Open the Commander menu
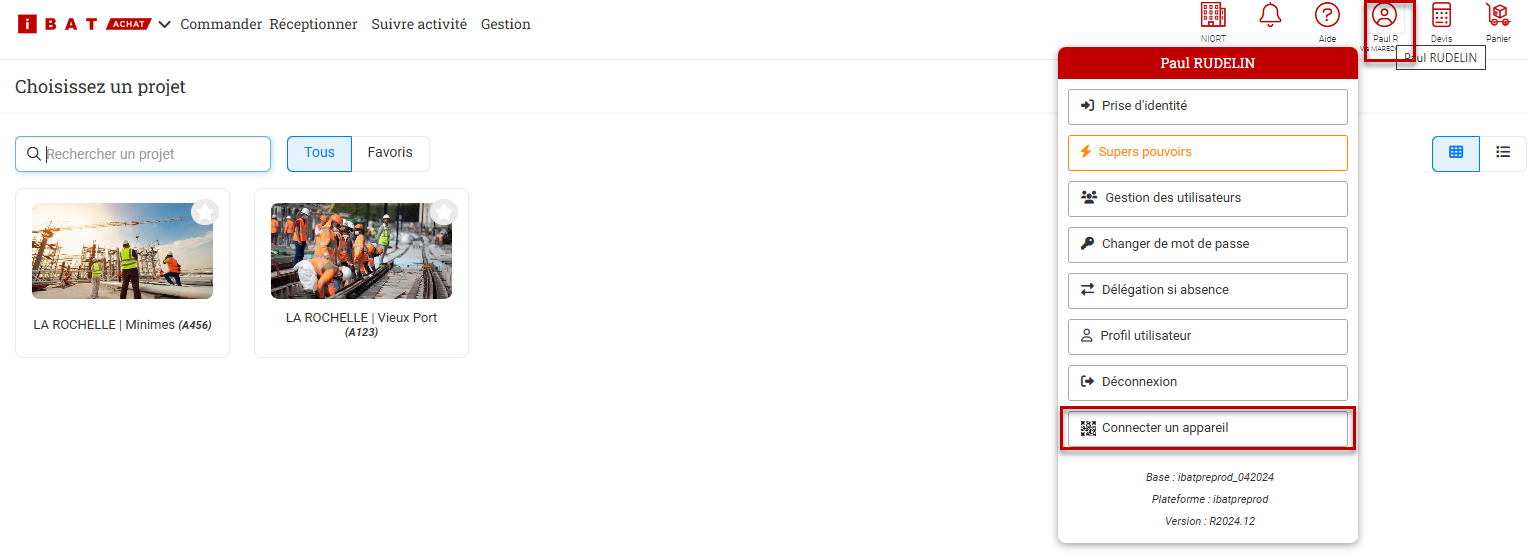The width and height of the screenshot is (1529, 557). tap(221, 25)
